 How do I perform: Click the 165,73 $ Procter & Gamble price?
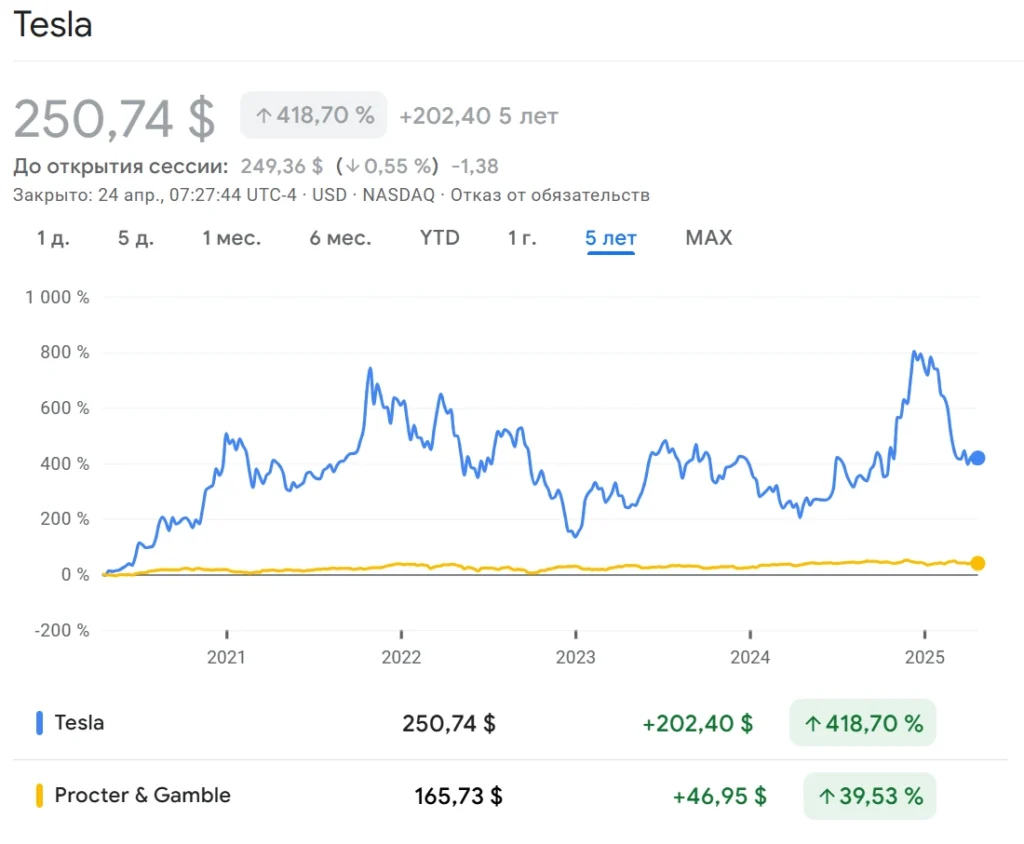tap(458, 796)
